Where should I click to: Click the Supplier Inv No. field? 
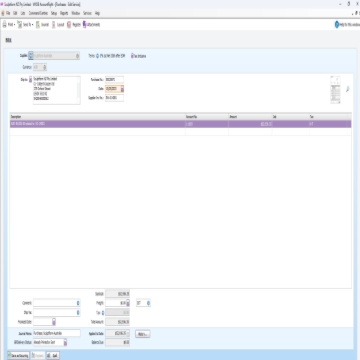click(114, 98)
